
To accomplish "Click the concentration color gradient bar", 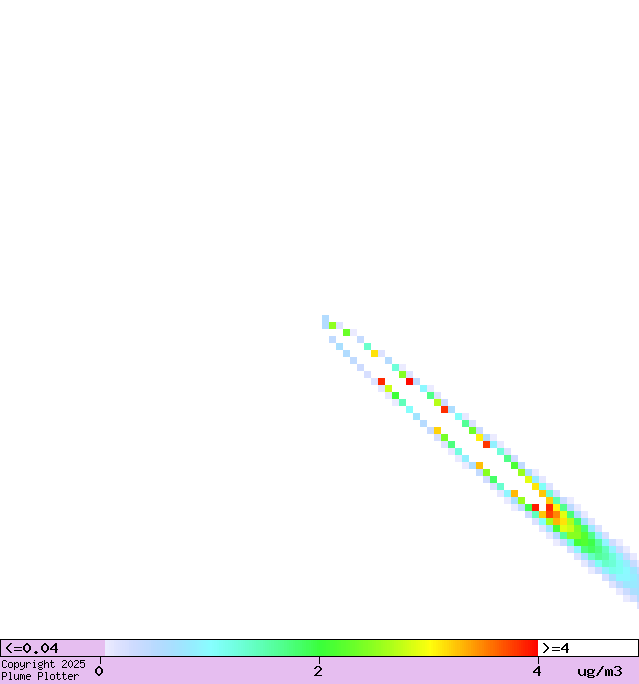I will click(x=321, y=648).
